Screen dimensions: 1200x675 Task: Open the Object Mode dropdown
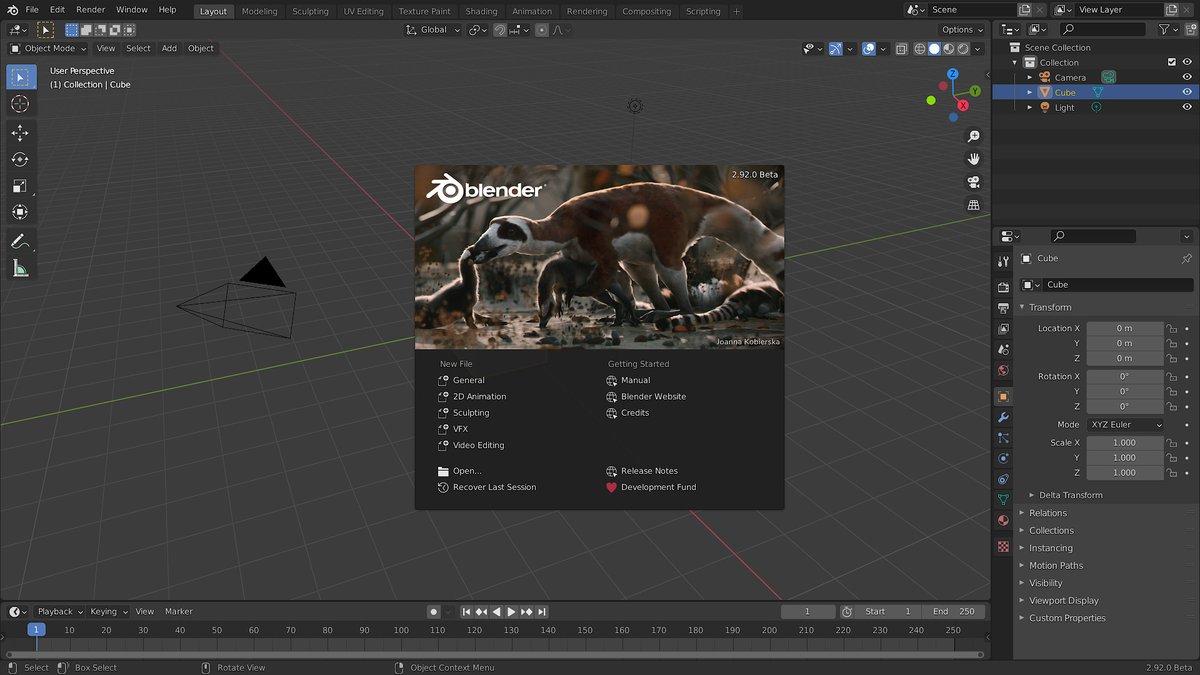pos(48,48)
